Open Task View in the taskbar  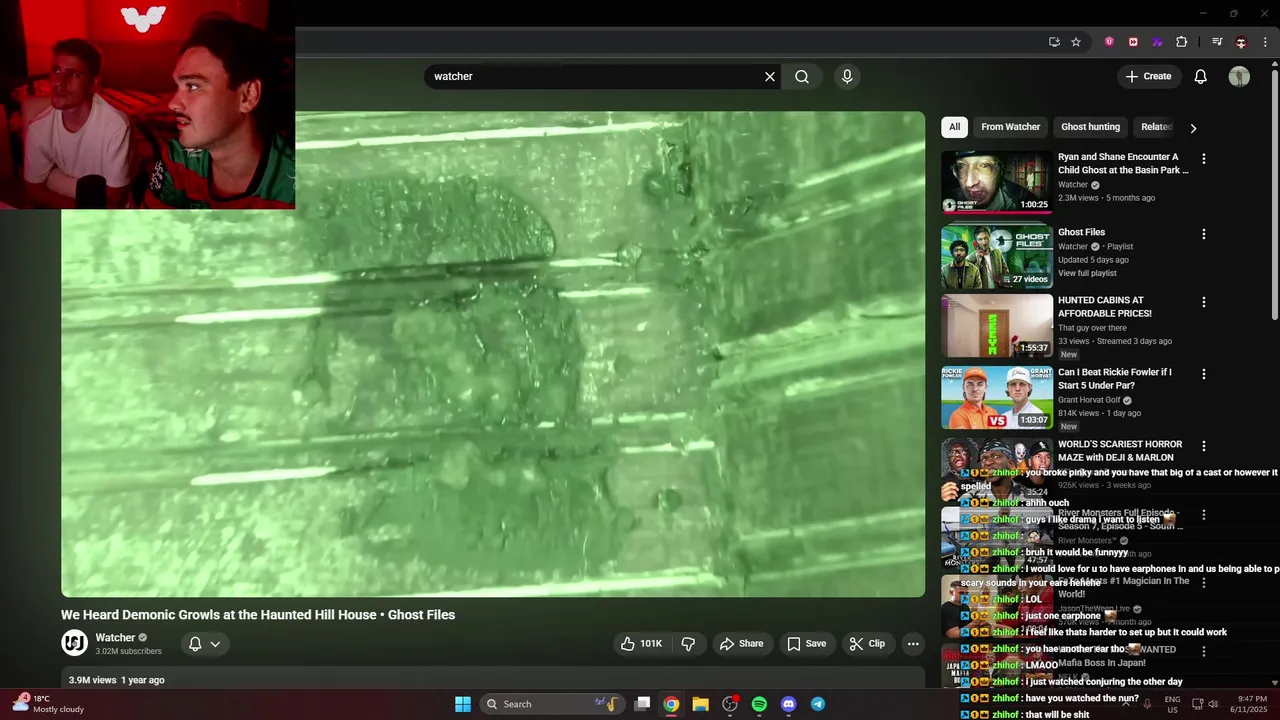(643, 704)
